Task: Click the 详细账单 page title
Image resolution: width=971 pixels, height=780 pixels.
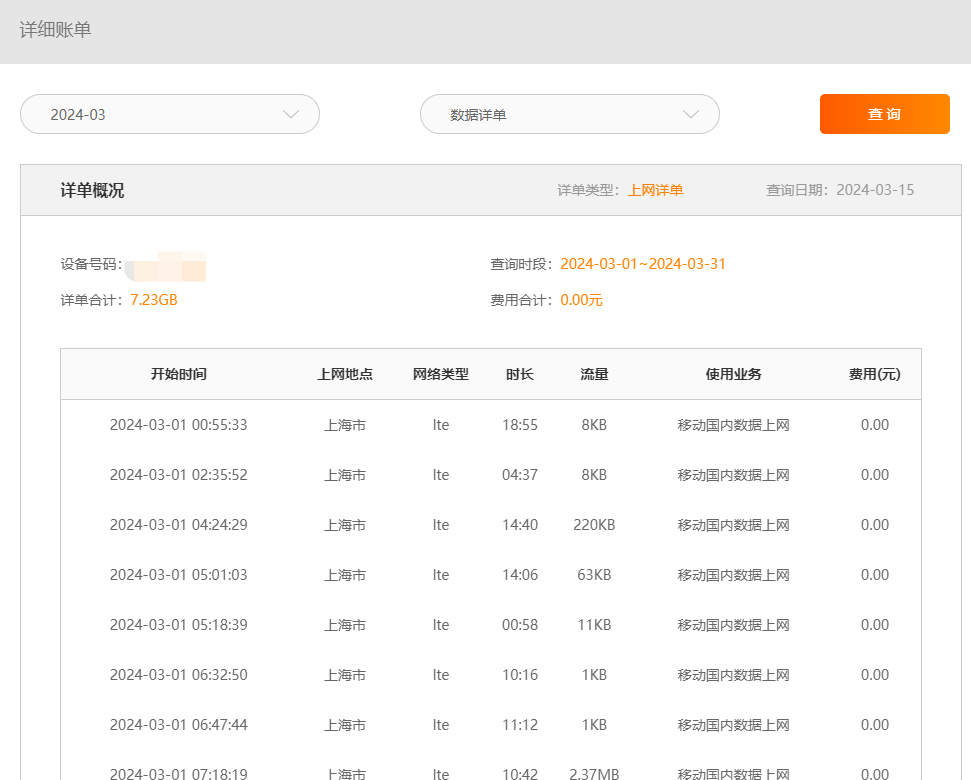Action: point(55,30)
